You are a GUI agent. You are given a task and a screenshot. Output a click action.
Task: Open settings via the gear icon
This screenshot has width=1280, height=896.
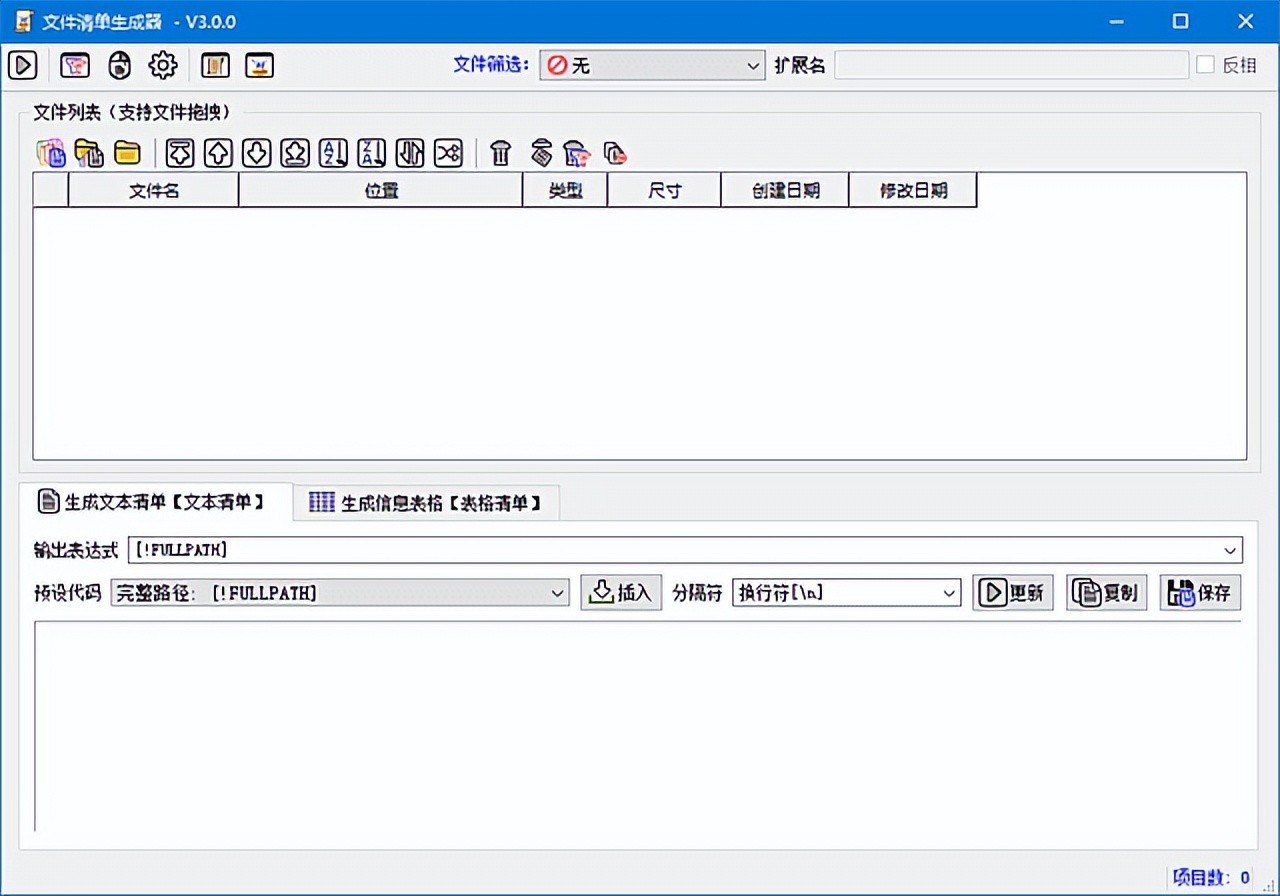(x=163, y=66)
